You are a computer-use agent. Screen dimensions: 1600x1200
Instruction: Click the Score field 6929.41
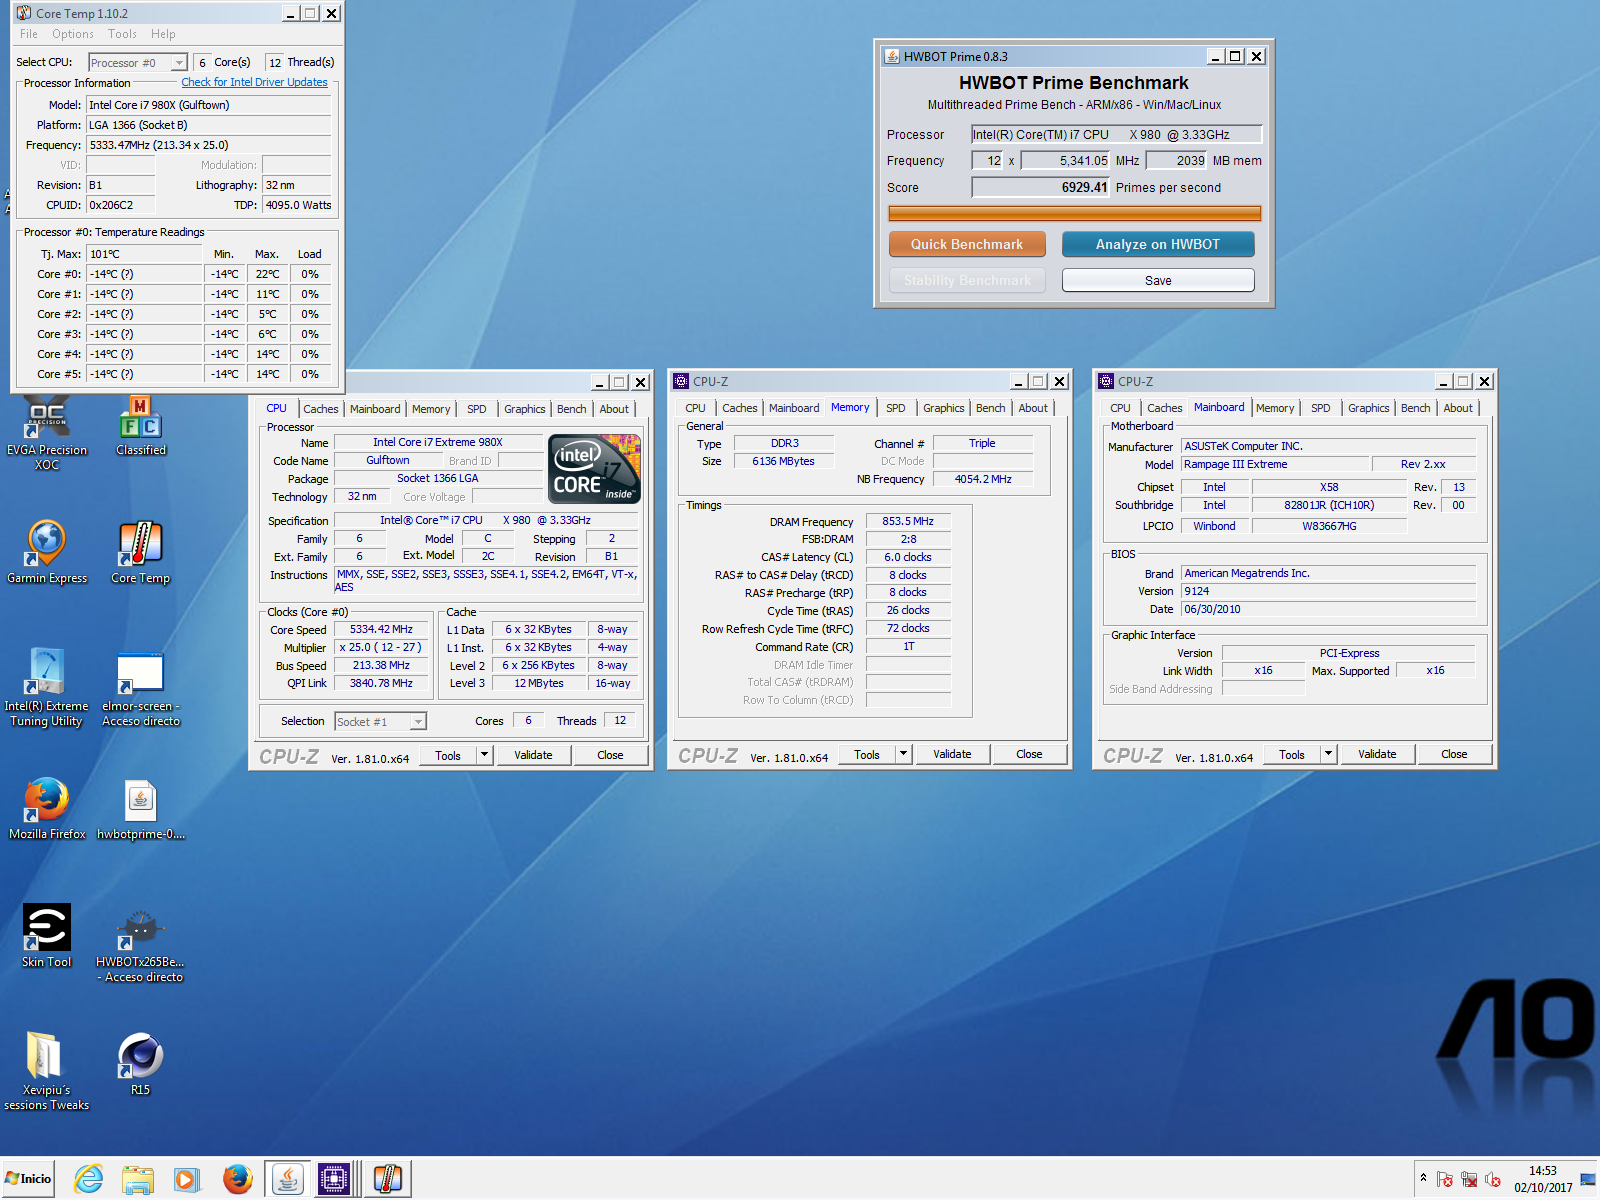(x=1041, y=187)
